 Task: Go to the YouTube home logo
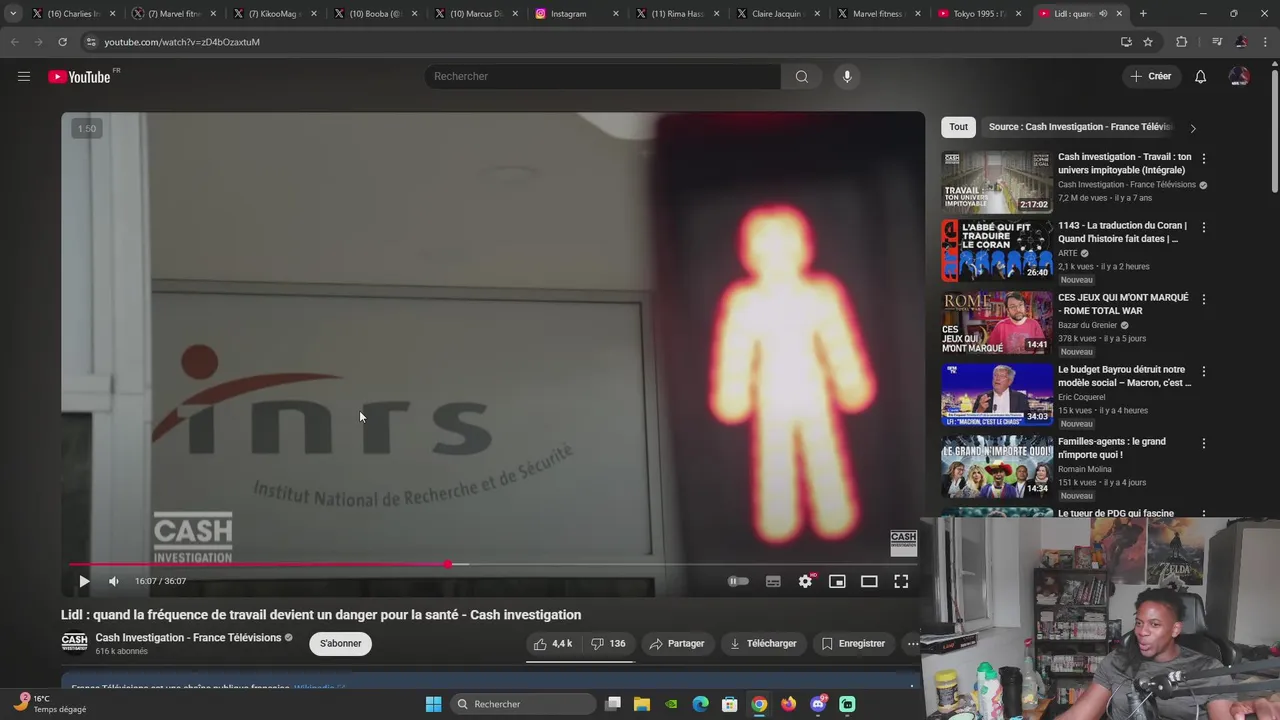point(79,77)
